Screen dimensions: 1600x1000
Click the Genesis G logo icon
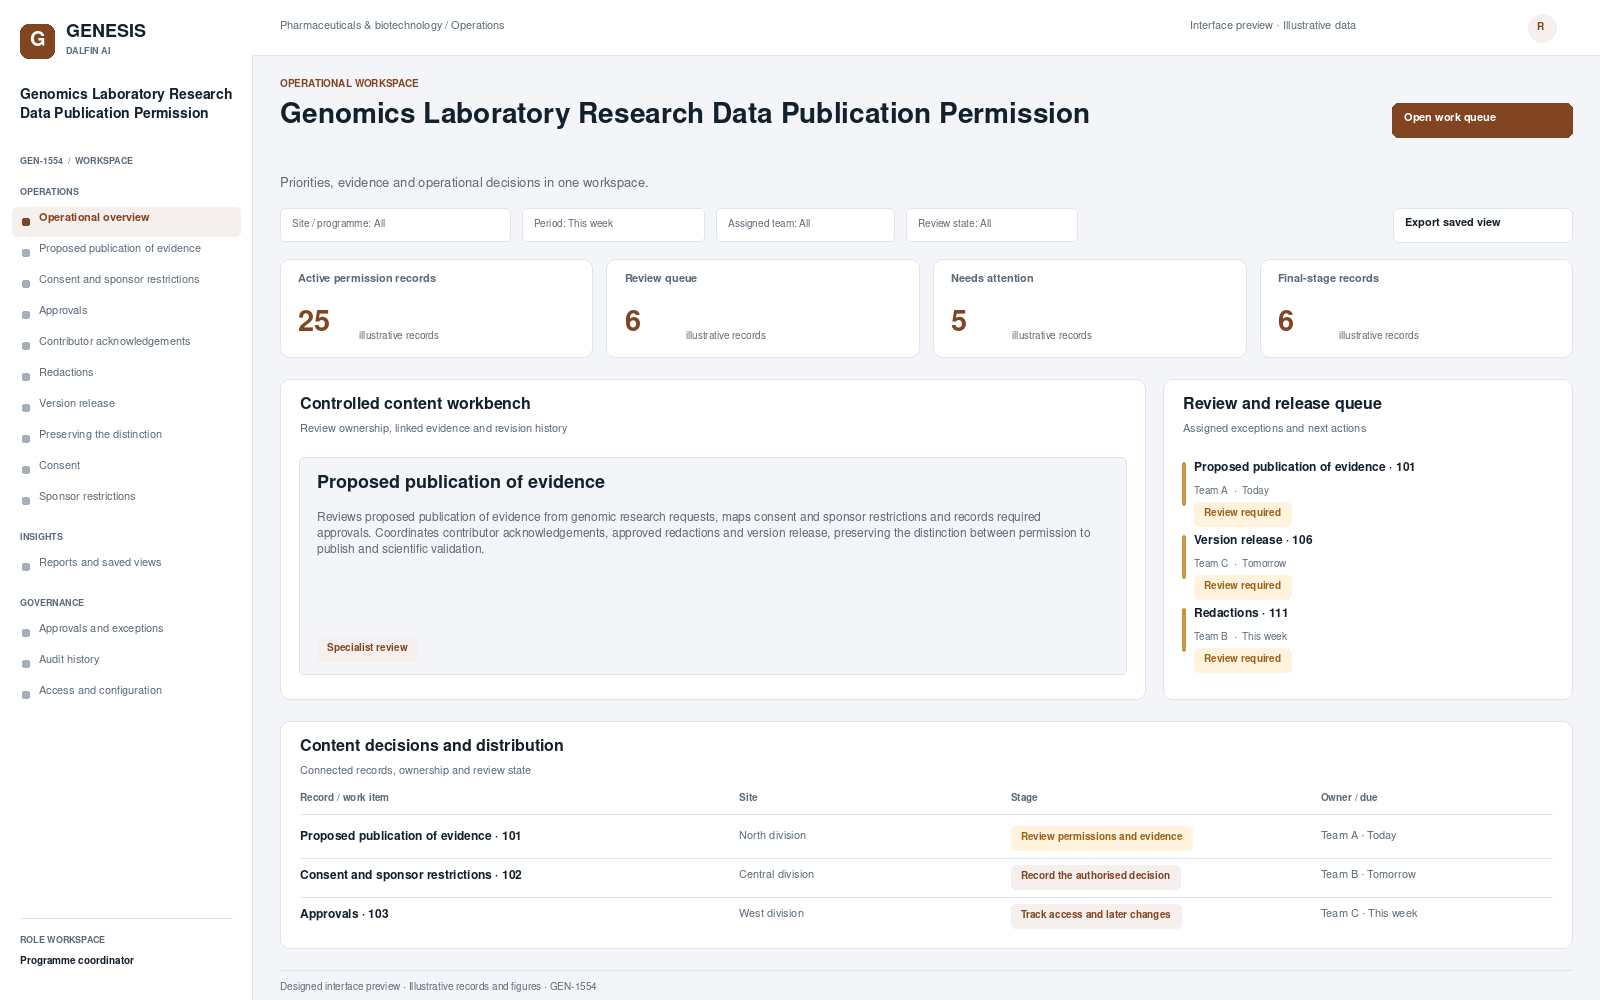tap(37, 41)
